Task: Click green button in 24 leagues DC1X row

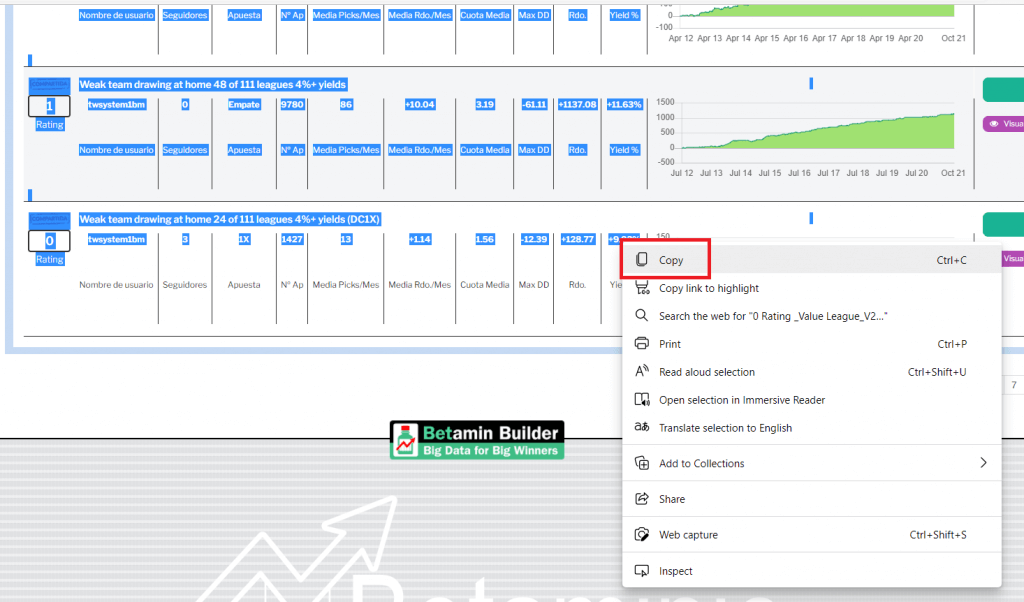Action: click(1004, 225)
